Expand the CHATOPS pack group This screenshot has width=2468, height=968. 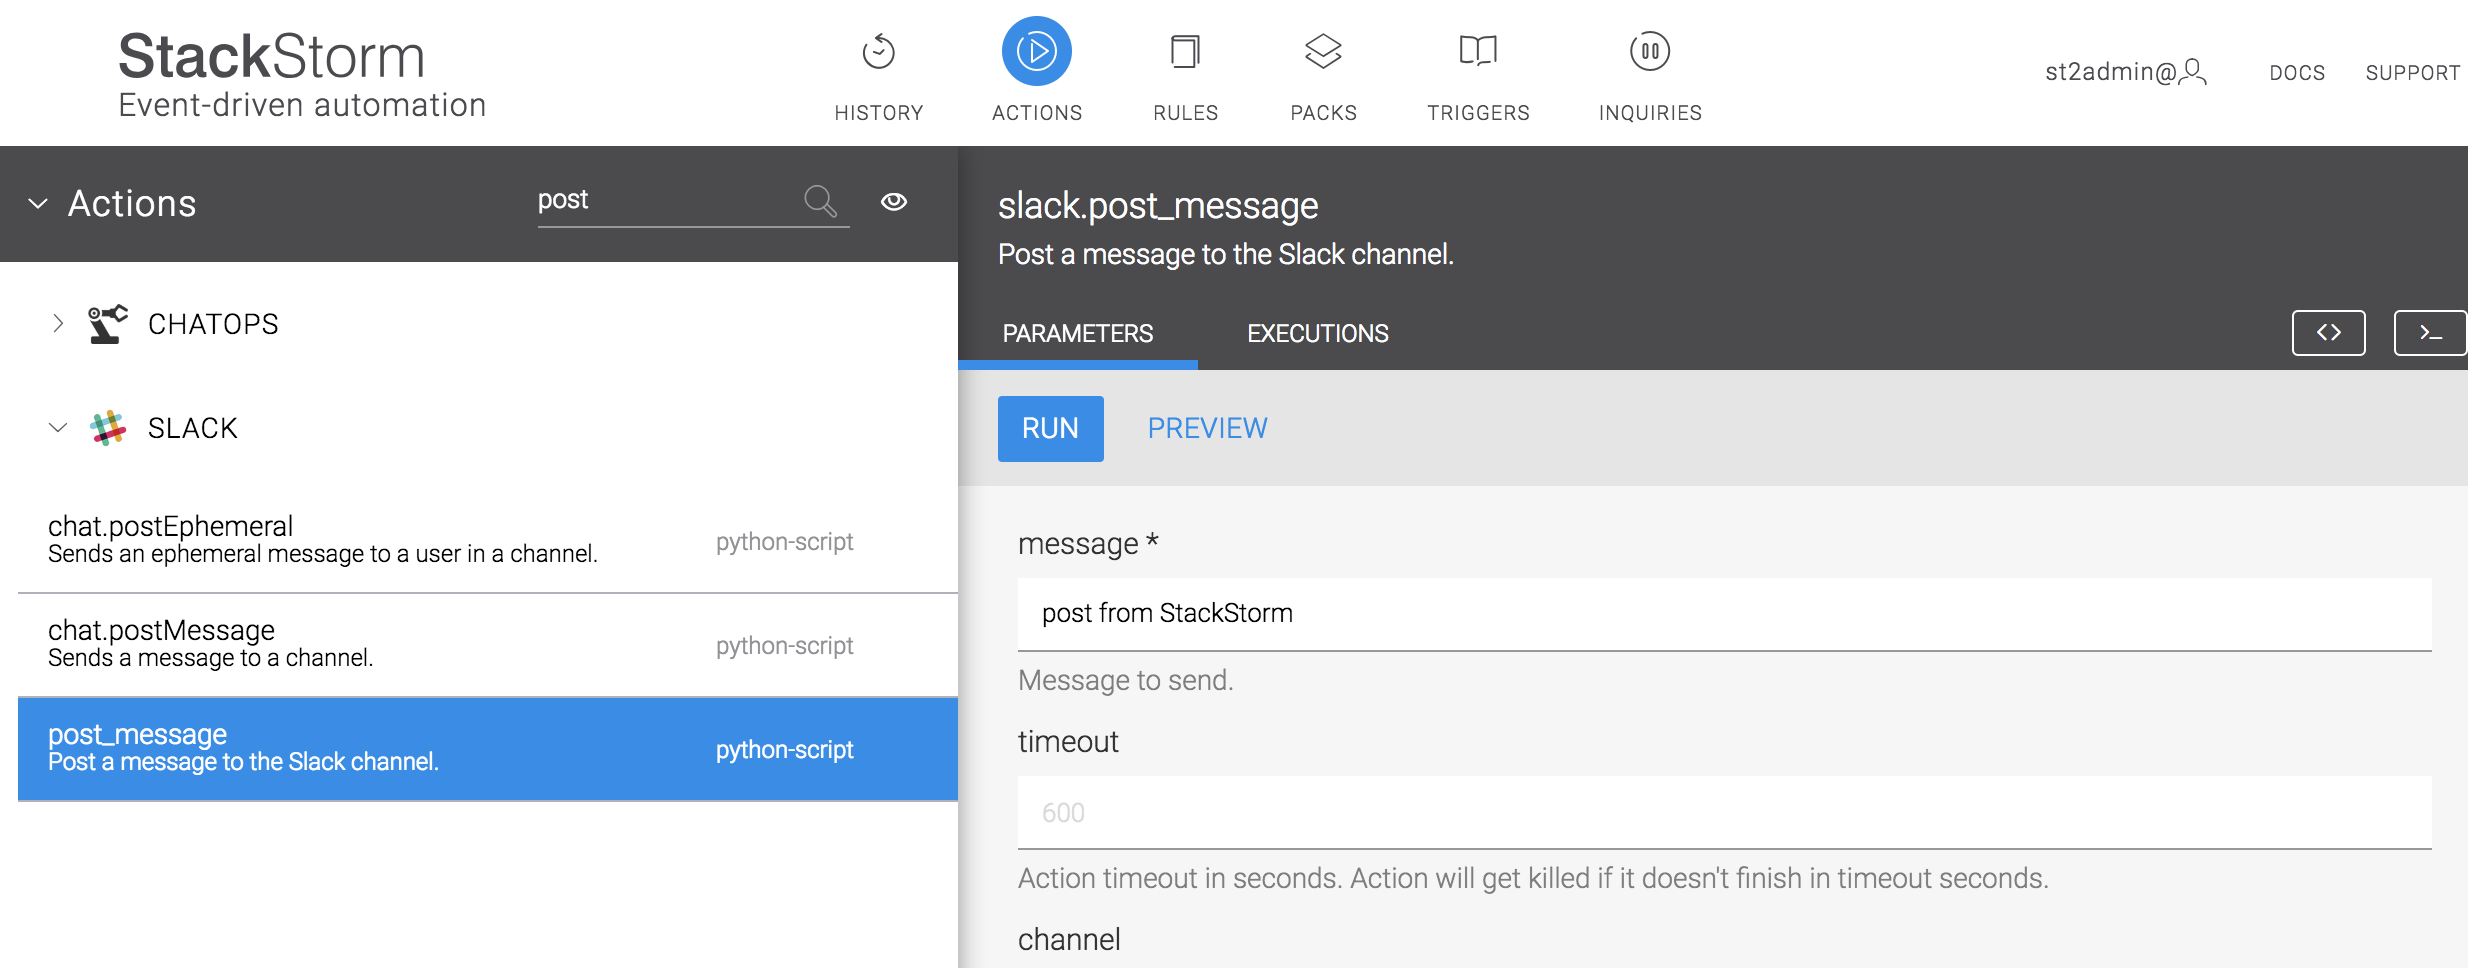click(58, 323)
